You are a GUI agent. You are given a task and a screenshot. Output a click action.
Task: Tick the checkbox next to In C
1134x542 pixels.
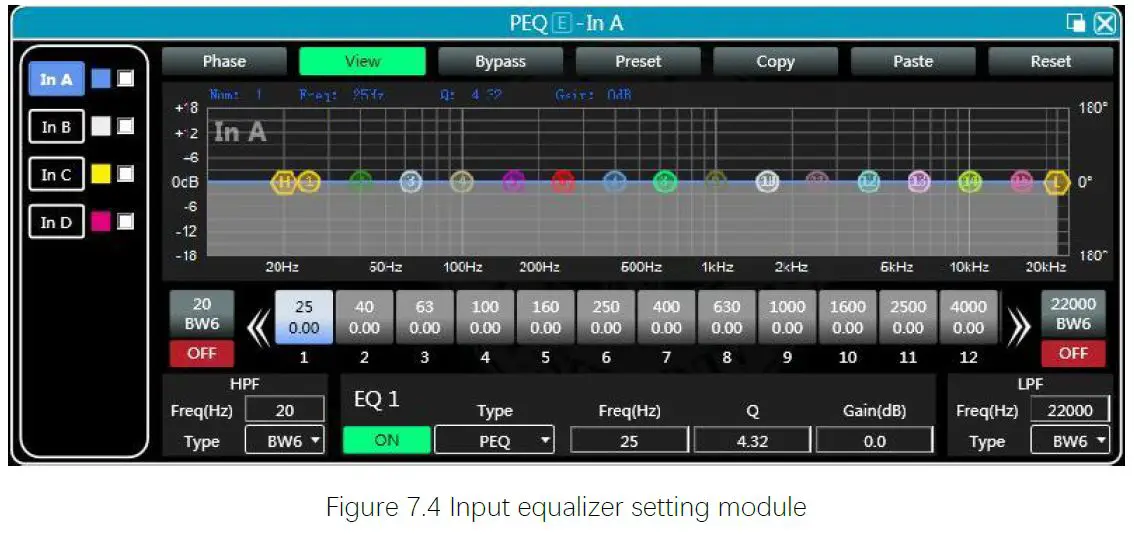click(x=126, y=174)
